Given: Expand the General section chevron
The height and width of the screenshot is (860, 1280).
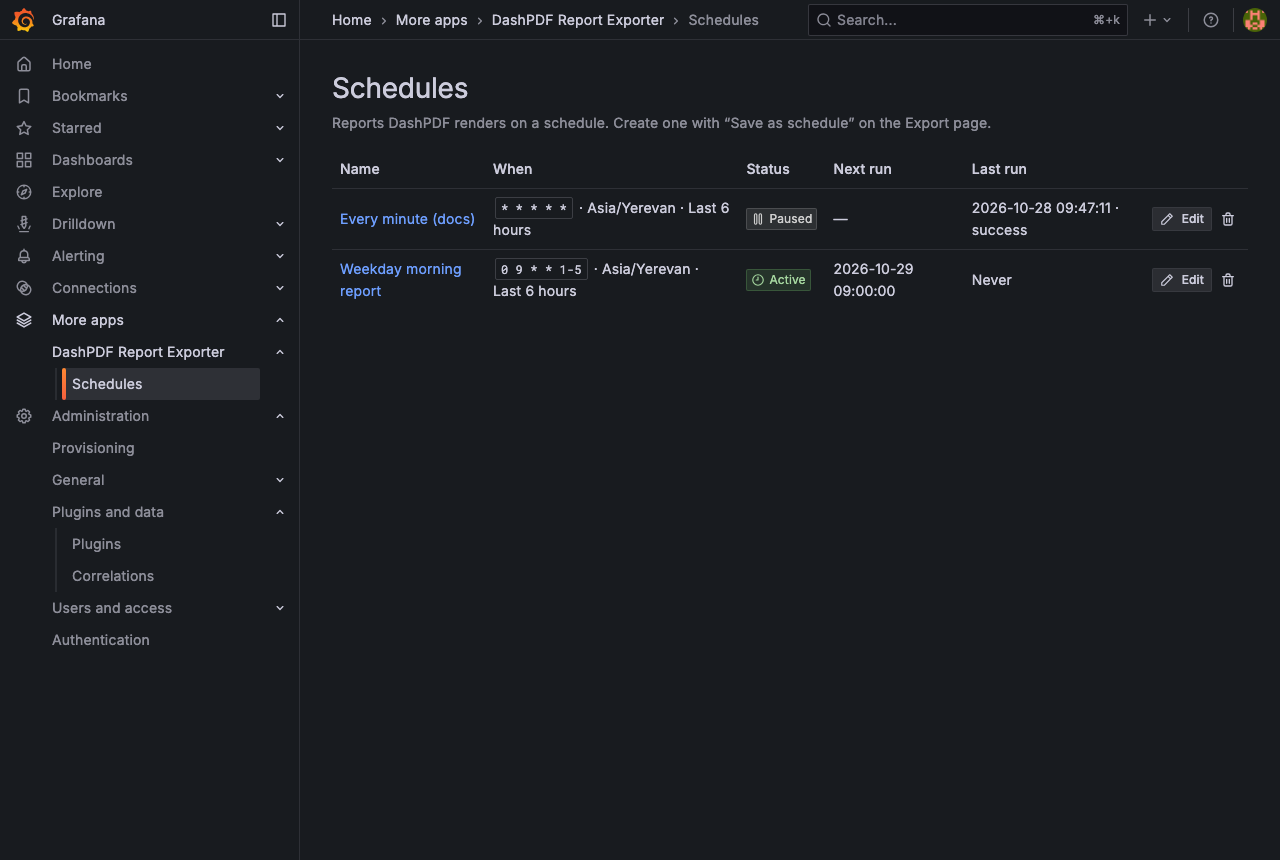Looking at the screenshot, I should [280, 480].
